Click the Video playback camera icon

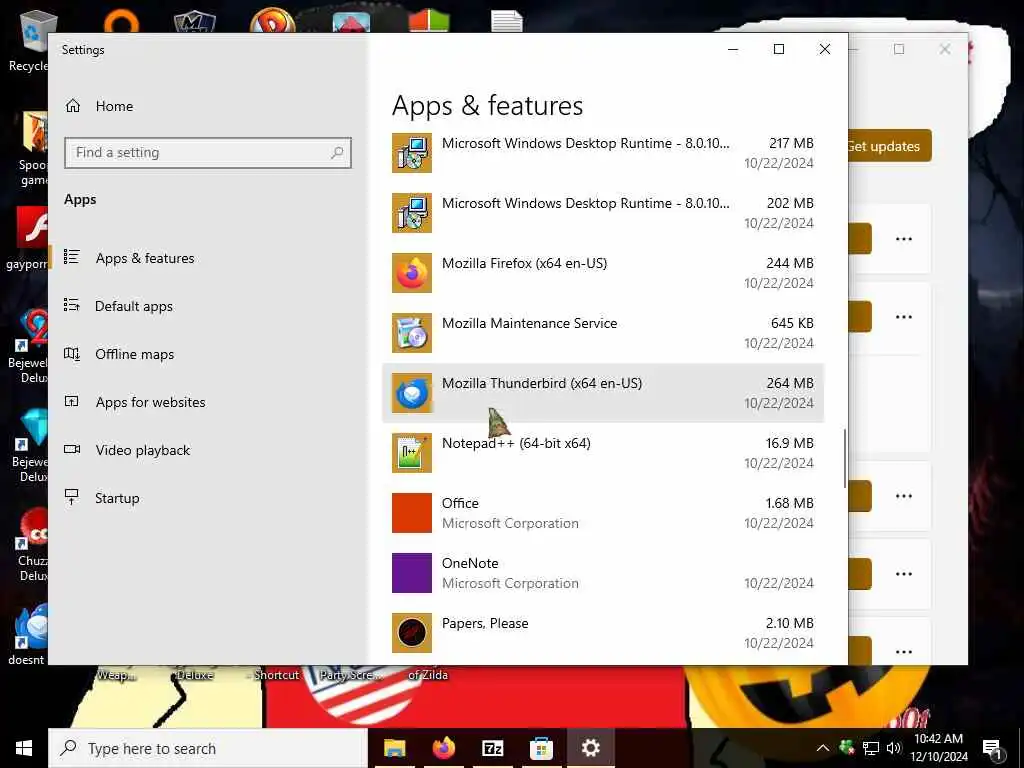pyautogui.click(x=72, y=449)
